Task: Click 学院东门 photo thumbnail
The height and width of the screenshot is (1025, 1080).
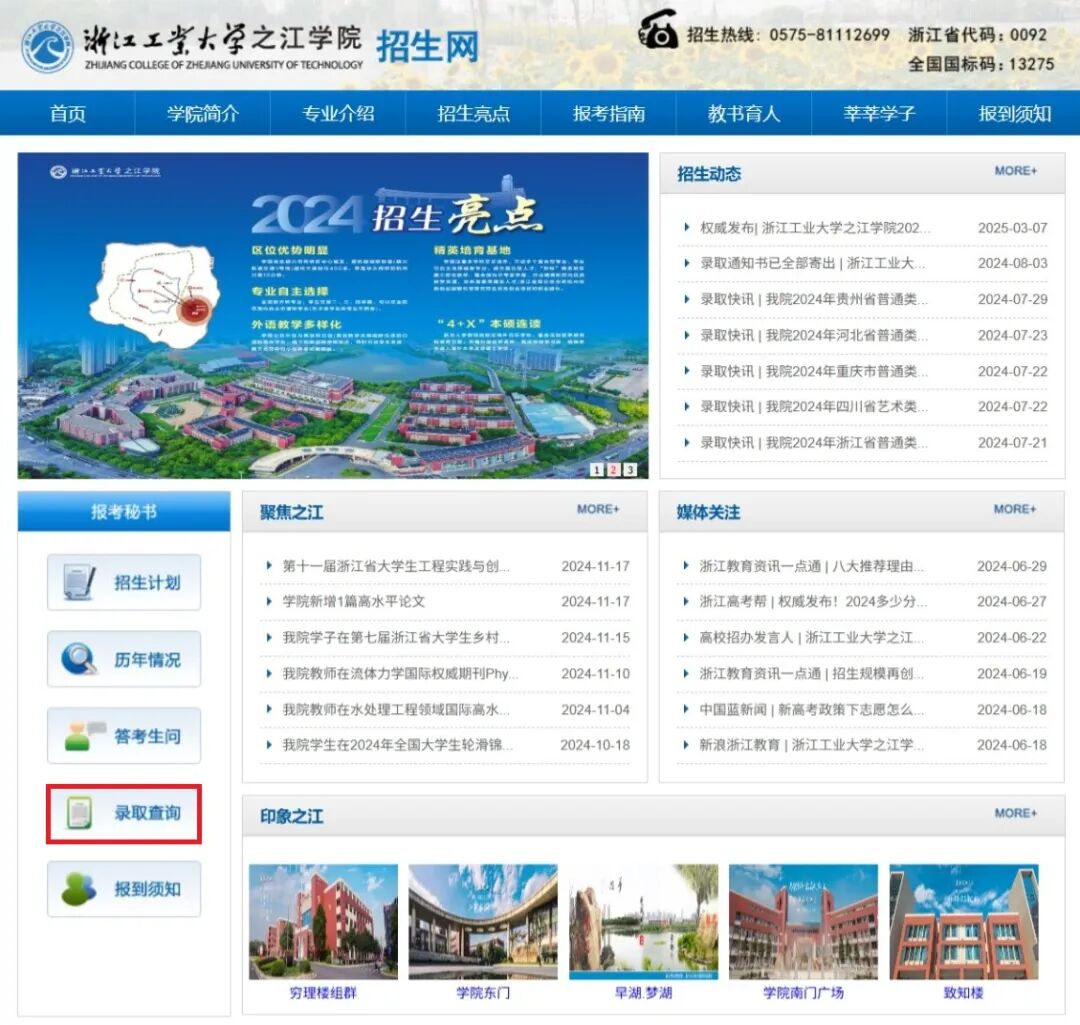Action: (x=483, y=922)
